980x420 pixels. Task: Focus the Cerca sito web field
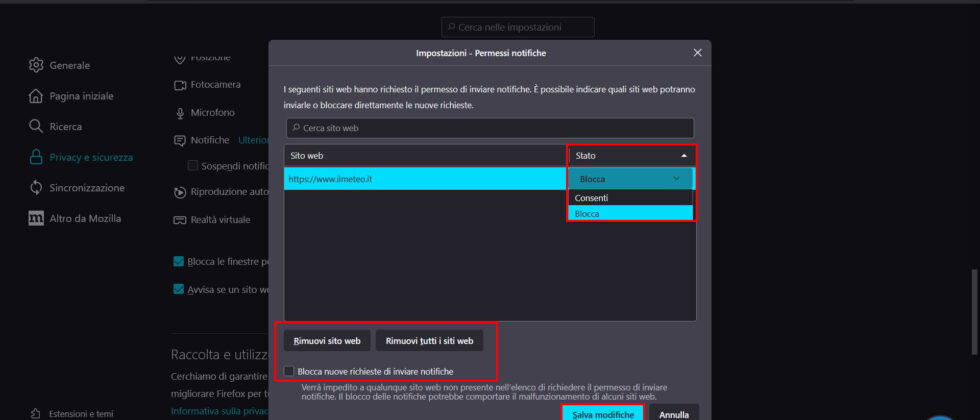[490, 128]
